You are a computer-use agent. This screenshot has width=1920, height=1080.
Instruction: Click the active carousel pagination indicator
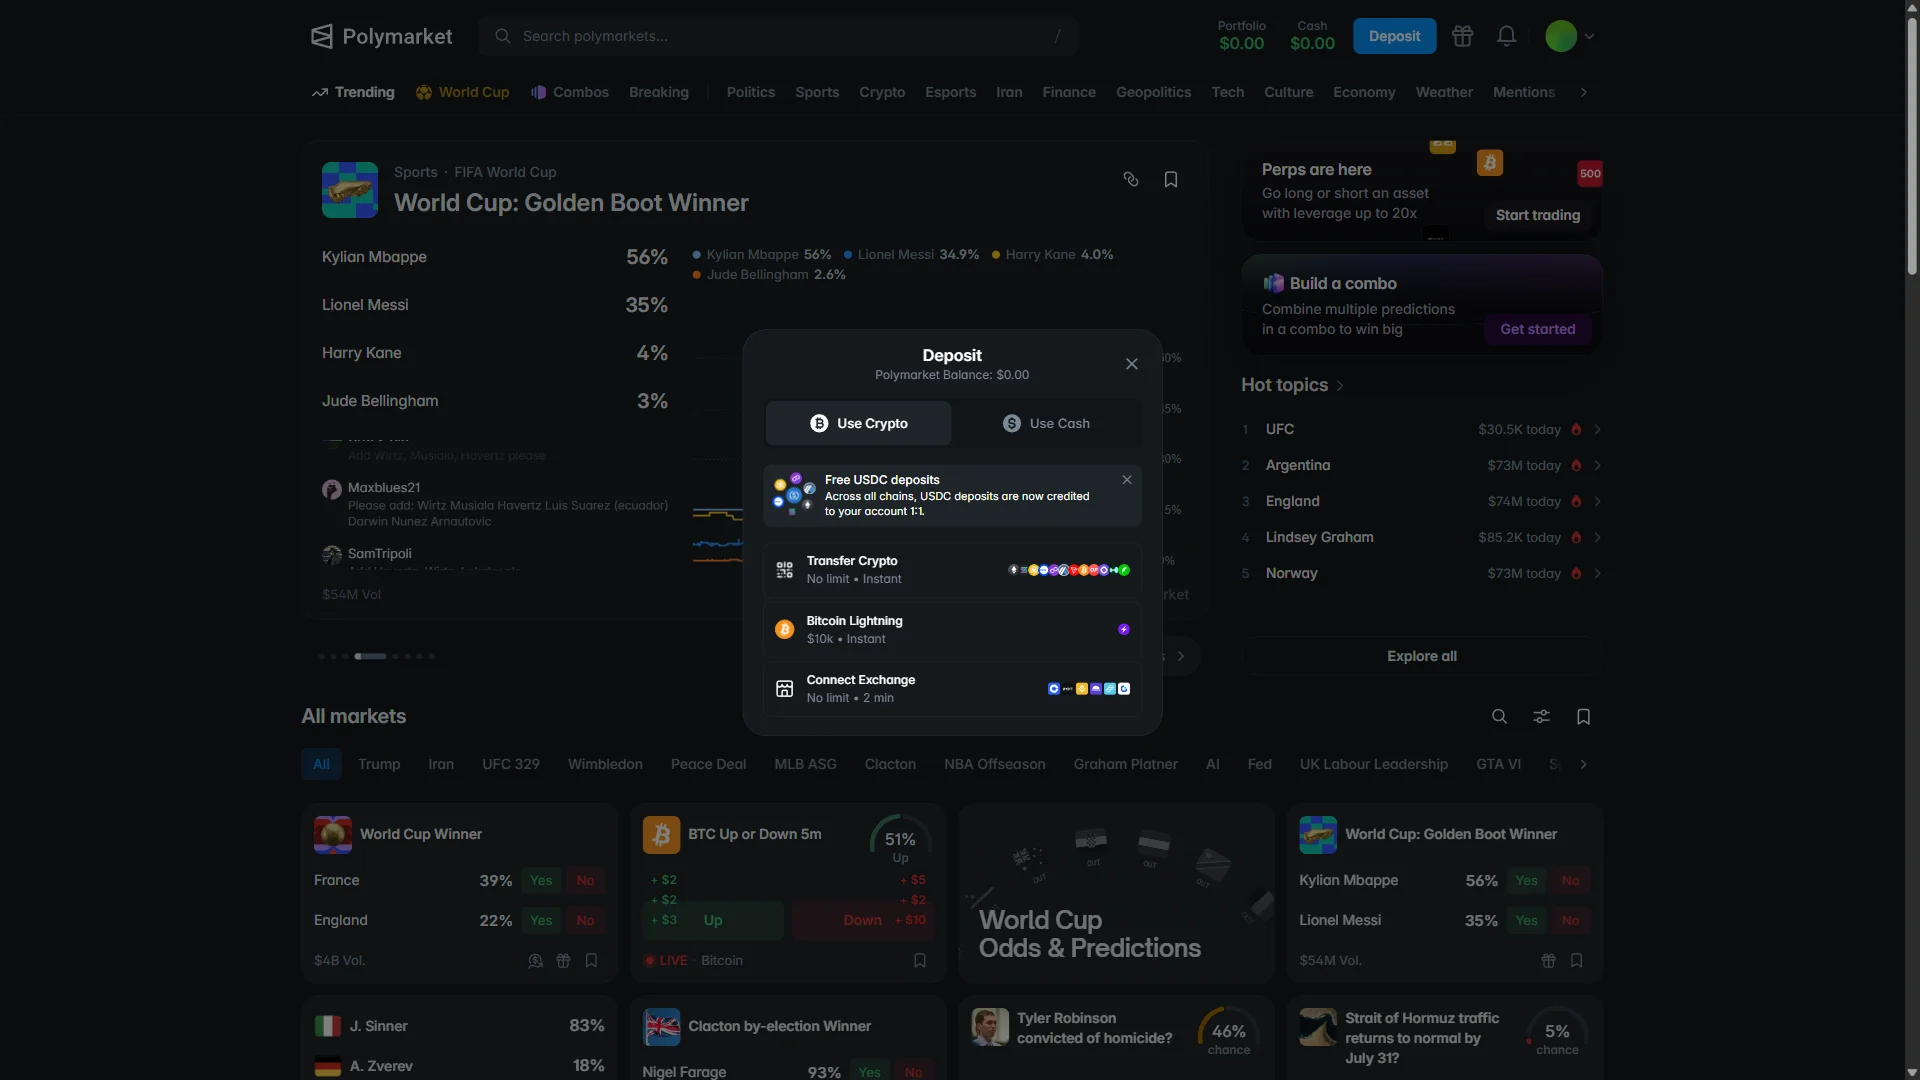point(370,656)
